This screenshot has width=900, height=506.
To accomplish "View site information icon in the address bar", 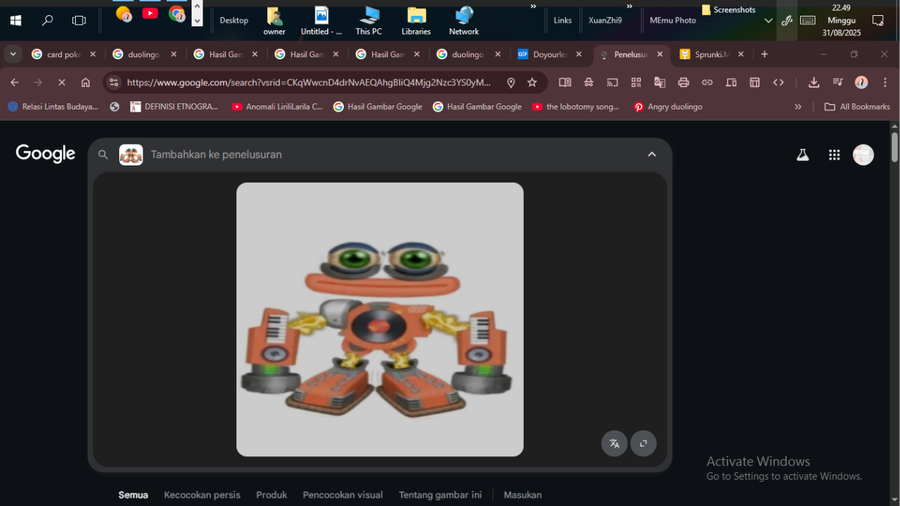I will pos(114,83).
